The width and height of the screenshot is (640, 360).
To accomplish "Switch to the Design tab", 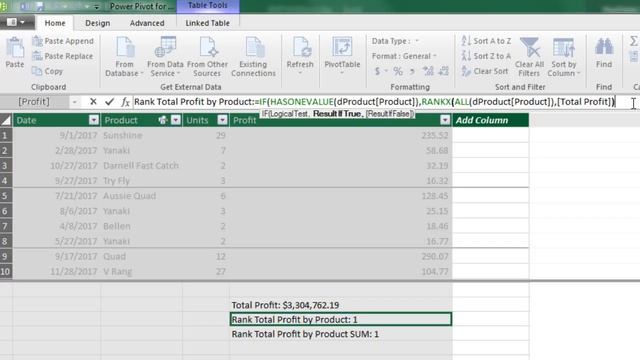I will click(98, 23).
